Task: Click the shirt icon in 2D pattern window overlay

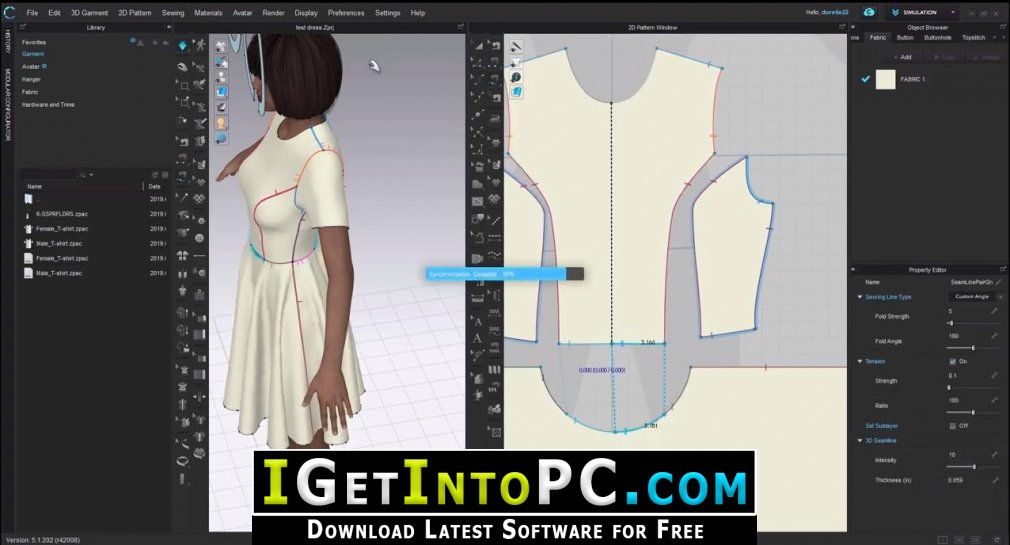Action: (x=516, y=62)
